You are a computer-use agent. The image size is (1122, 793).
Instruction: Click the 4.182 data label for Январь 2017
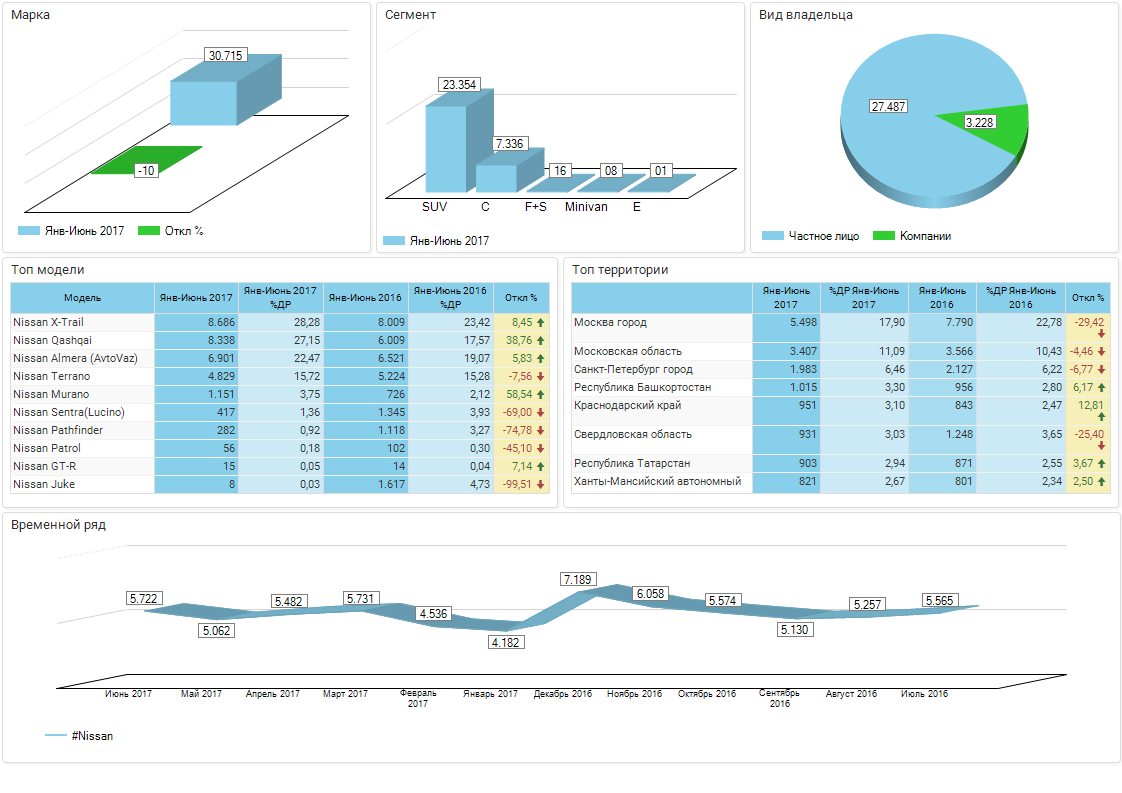tap(507, 643)
